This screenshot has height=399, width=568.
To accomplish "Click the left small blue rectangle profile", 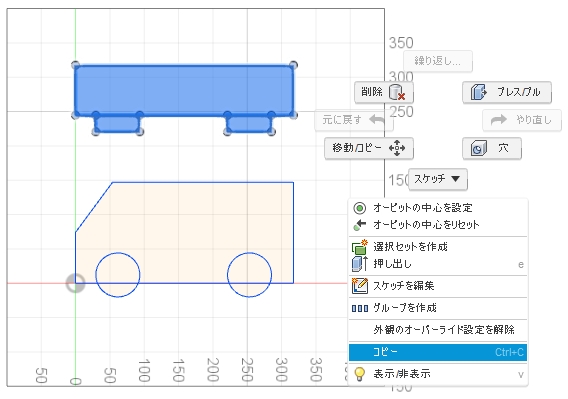I will click(118, 124).
